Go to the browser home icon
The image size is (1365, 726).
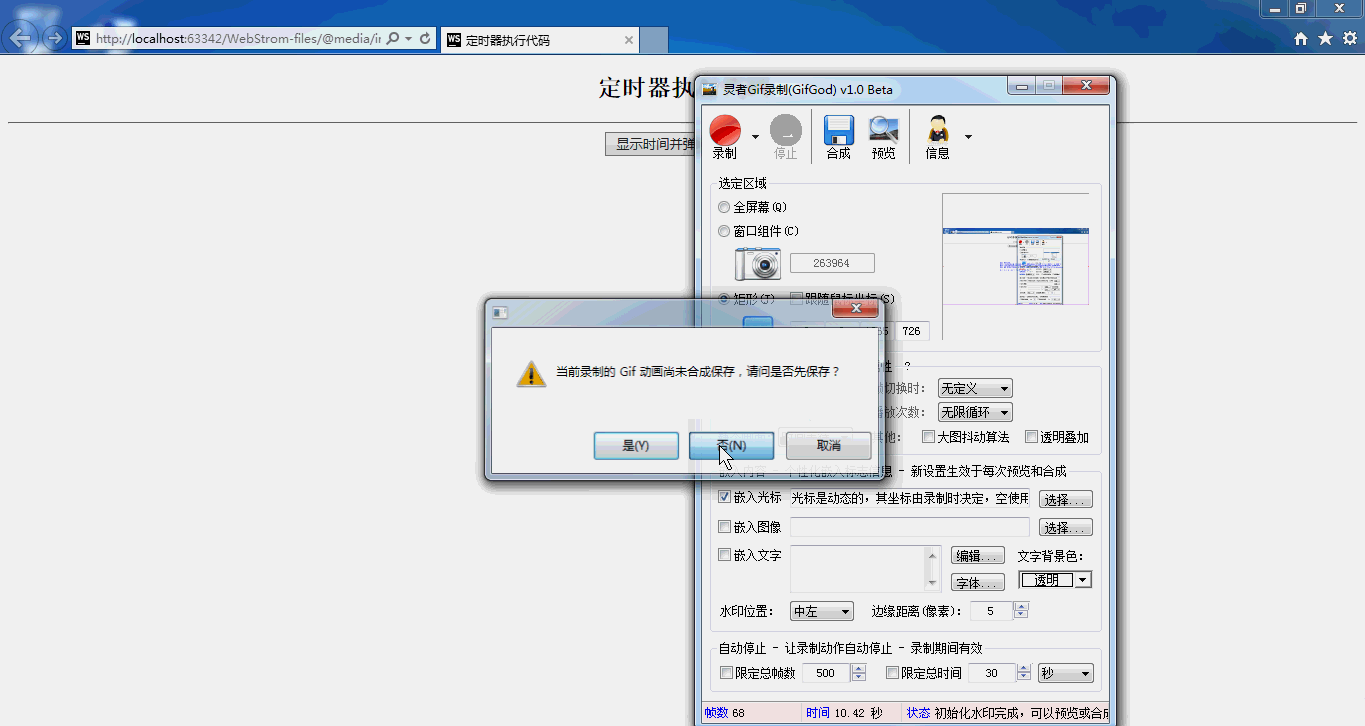(1301, 39)
